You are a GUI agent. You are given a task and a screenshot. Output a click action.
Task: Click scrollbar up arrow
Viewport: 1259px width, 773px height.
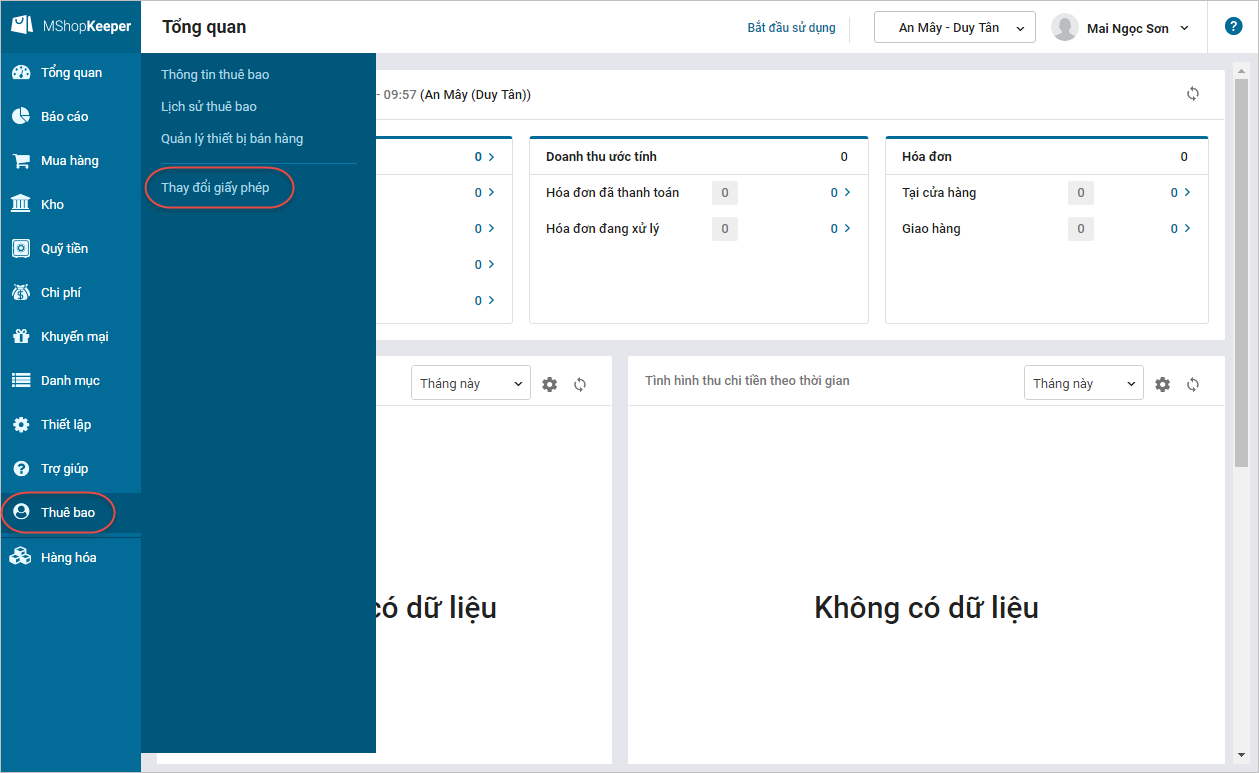1241,70
